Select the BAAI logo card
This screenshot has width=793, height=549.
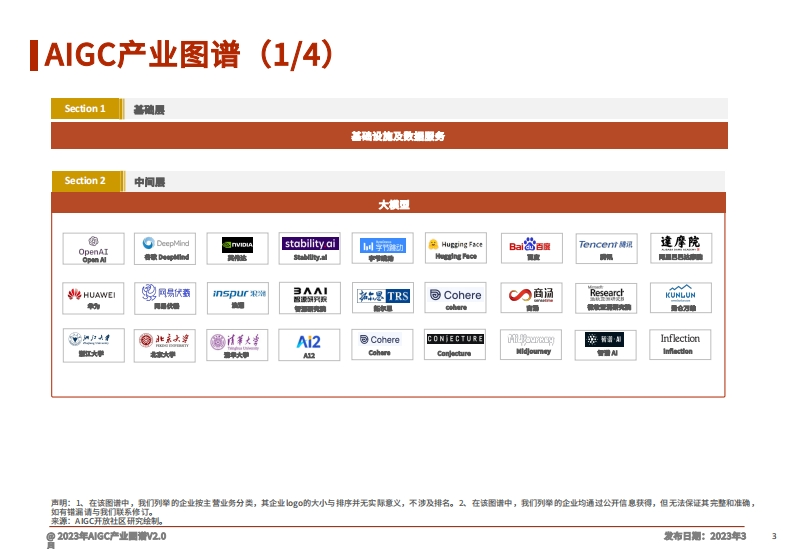click(310, 298)
